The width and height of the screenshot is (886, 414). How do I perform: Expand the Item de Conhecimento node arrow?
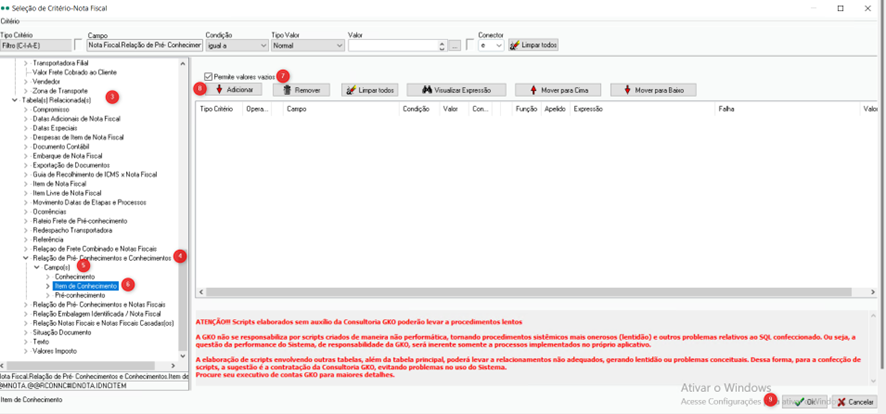(48, 286)
